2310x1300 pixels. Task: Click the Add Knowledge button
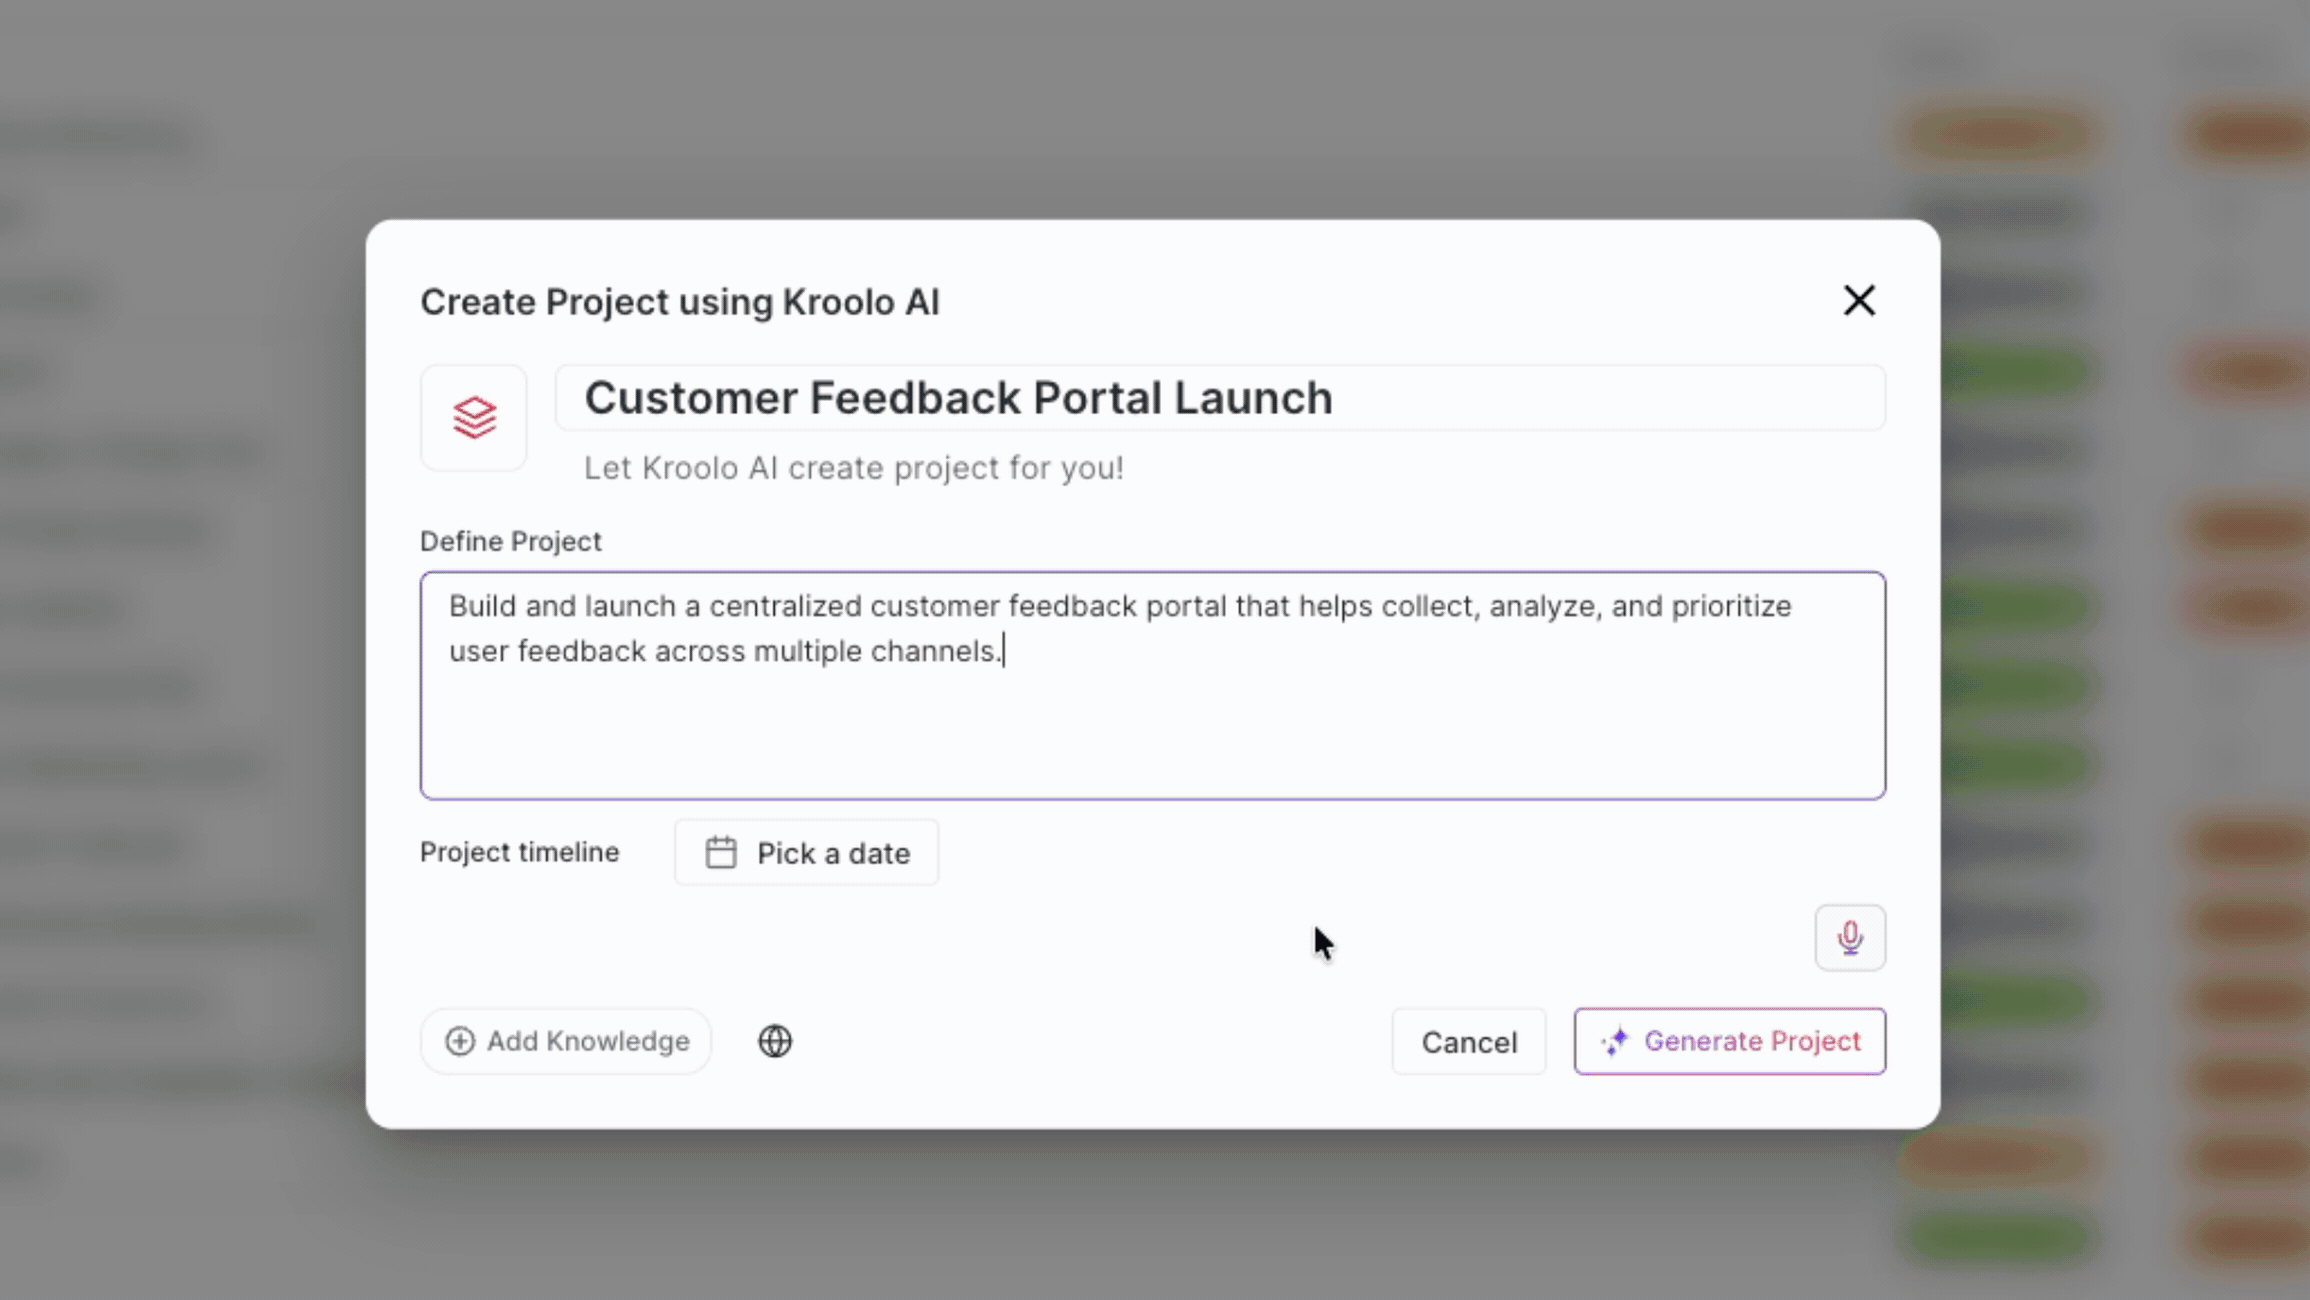pos(566,1041)
